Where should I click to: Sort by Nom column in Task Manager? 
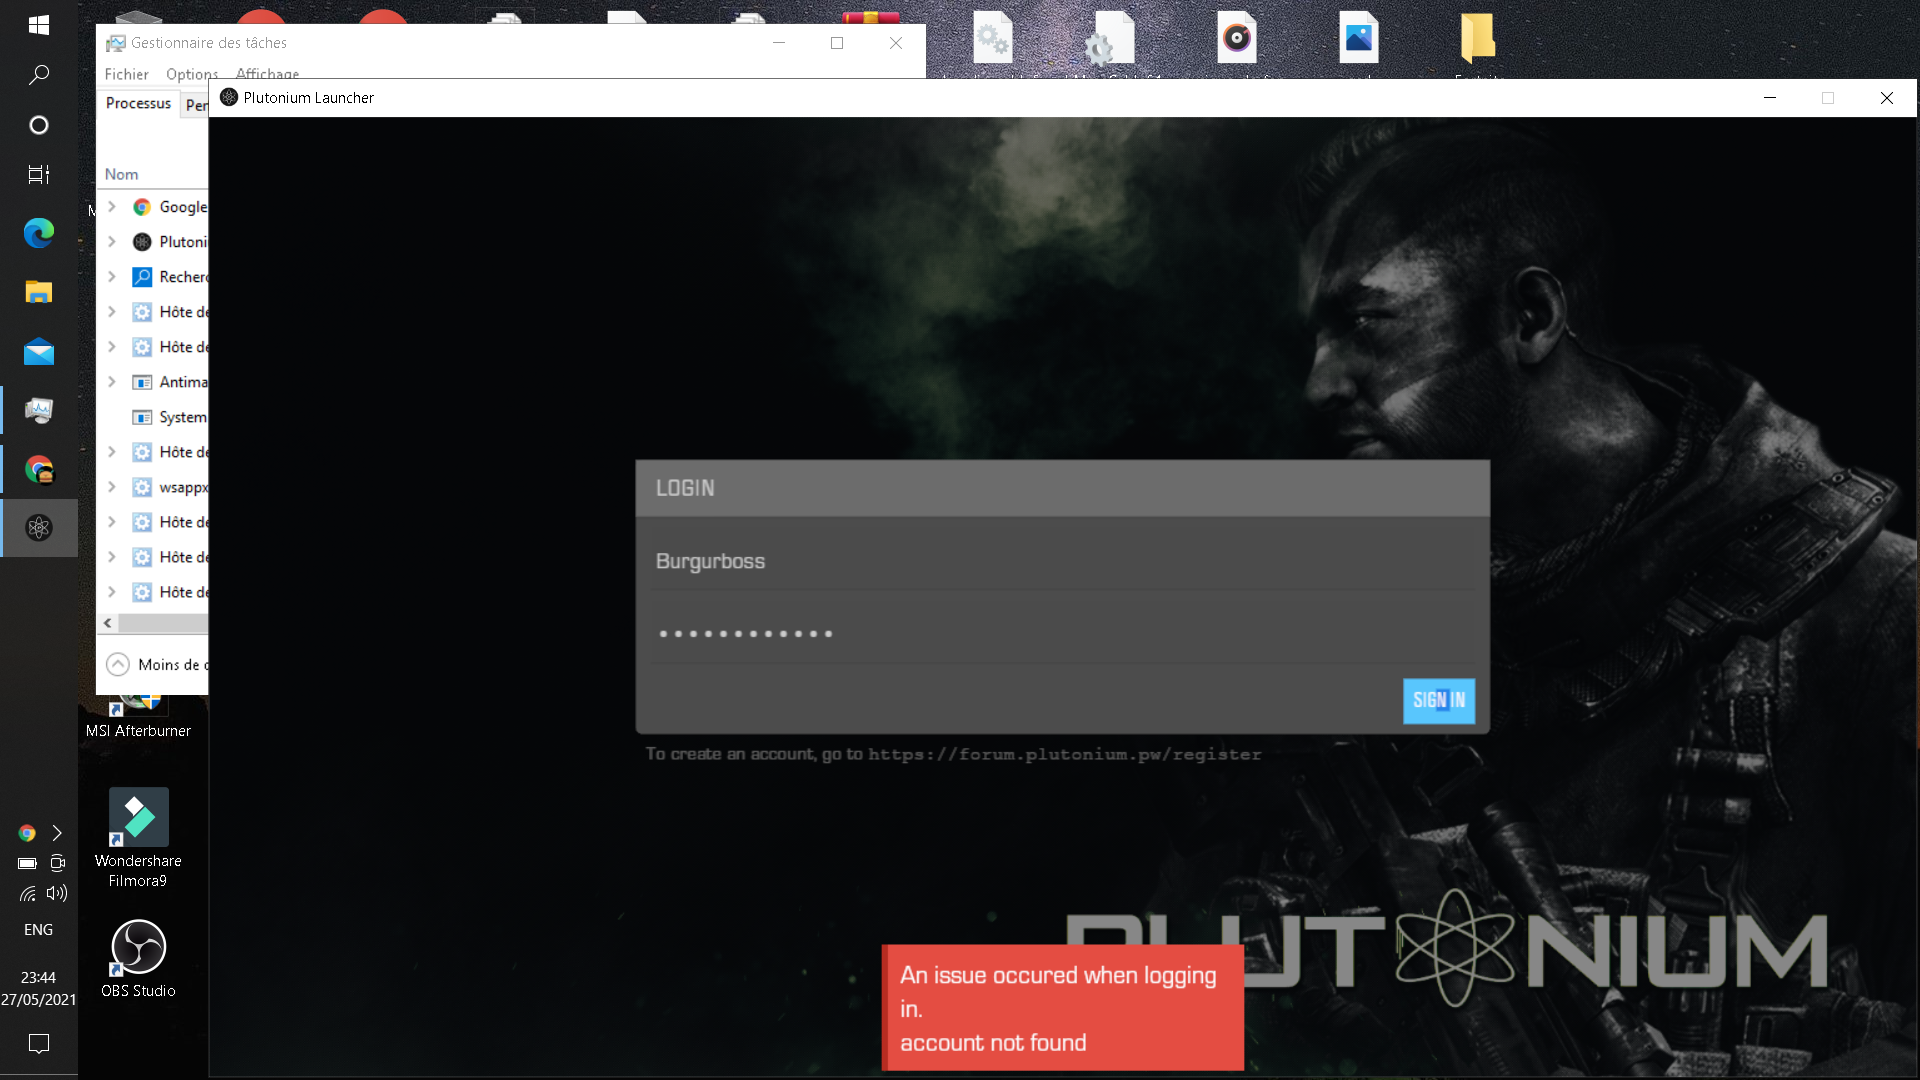click(121, 174)
